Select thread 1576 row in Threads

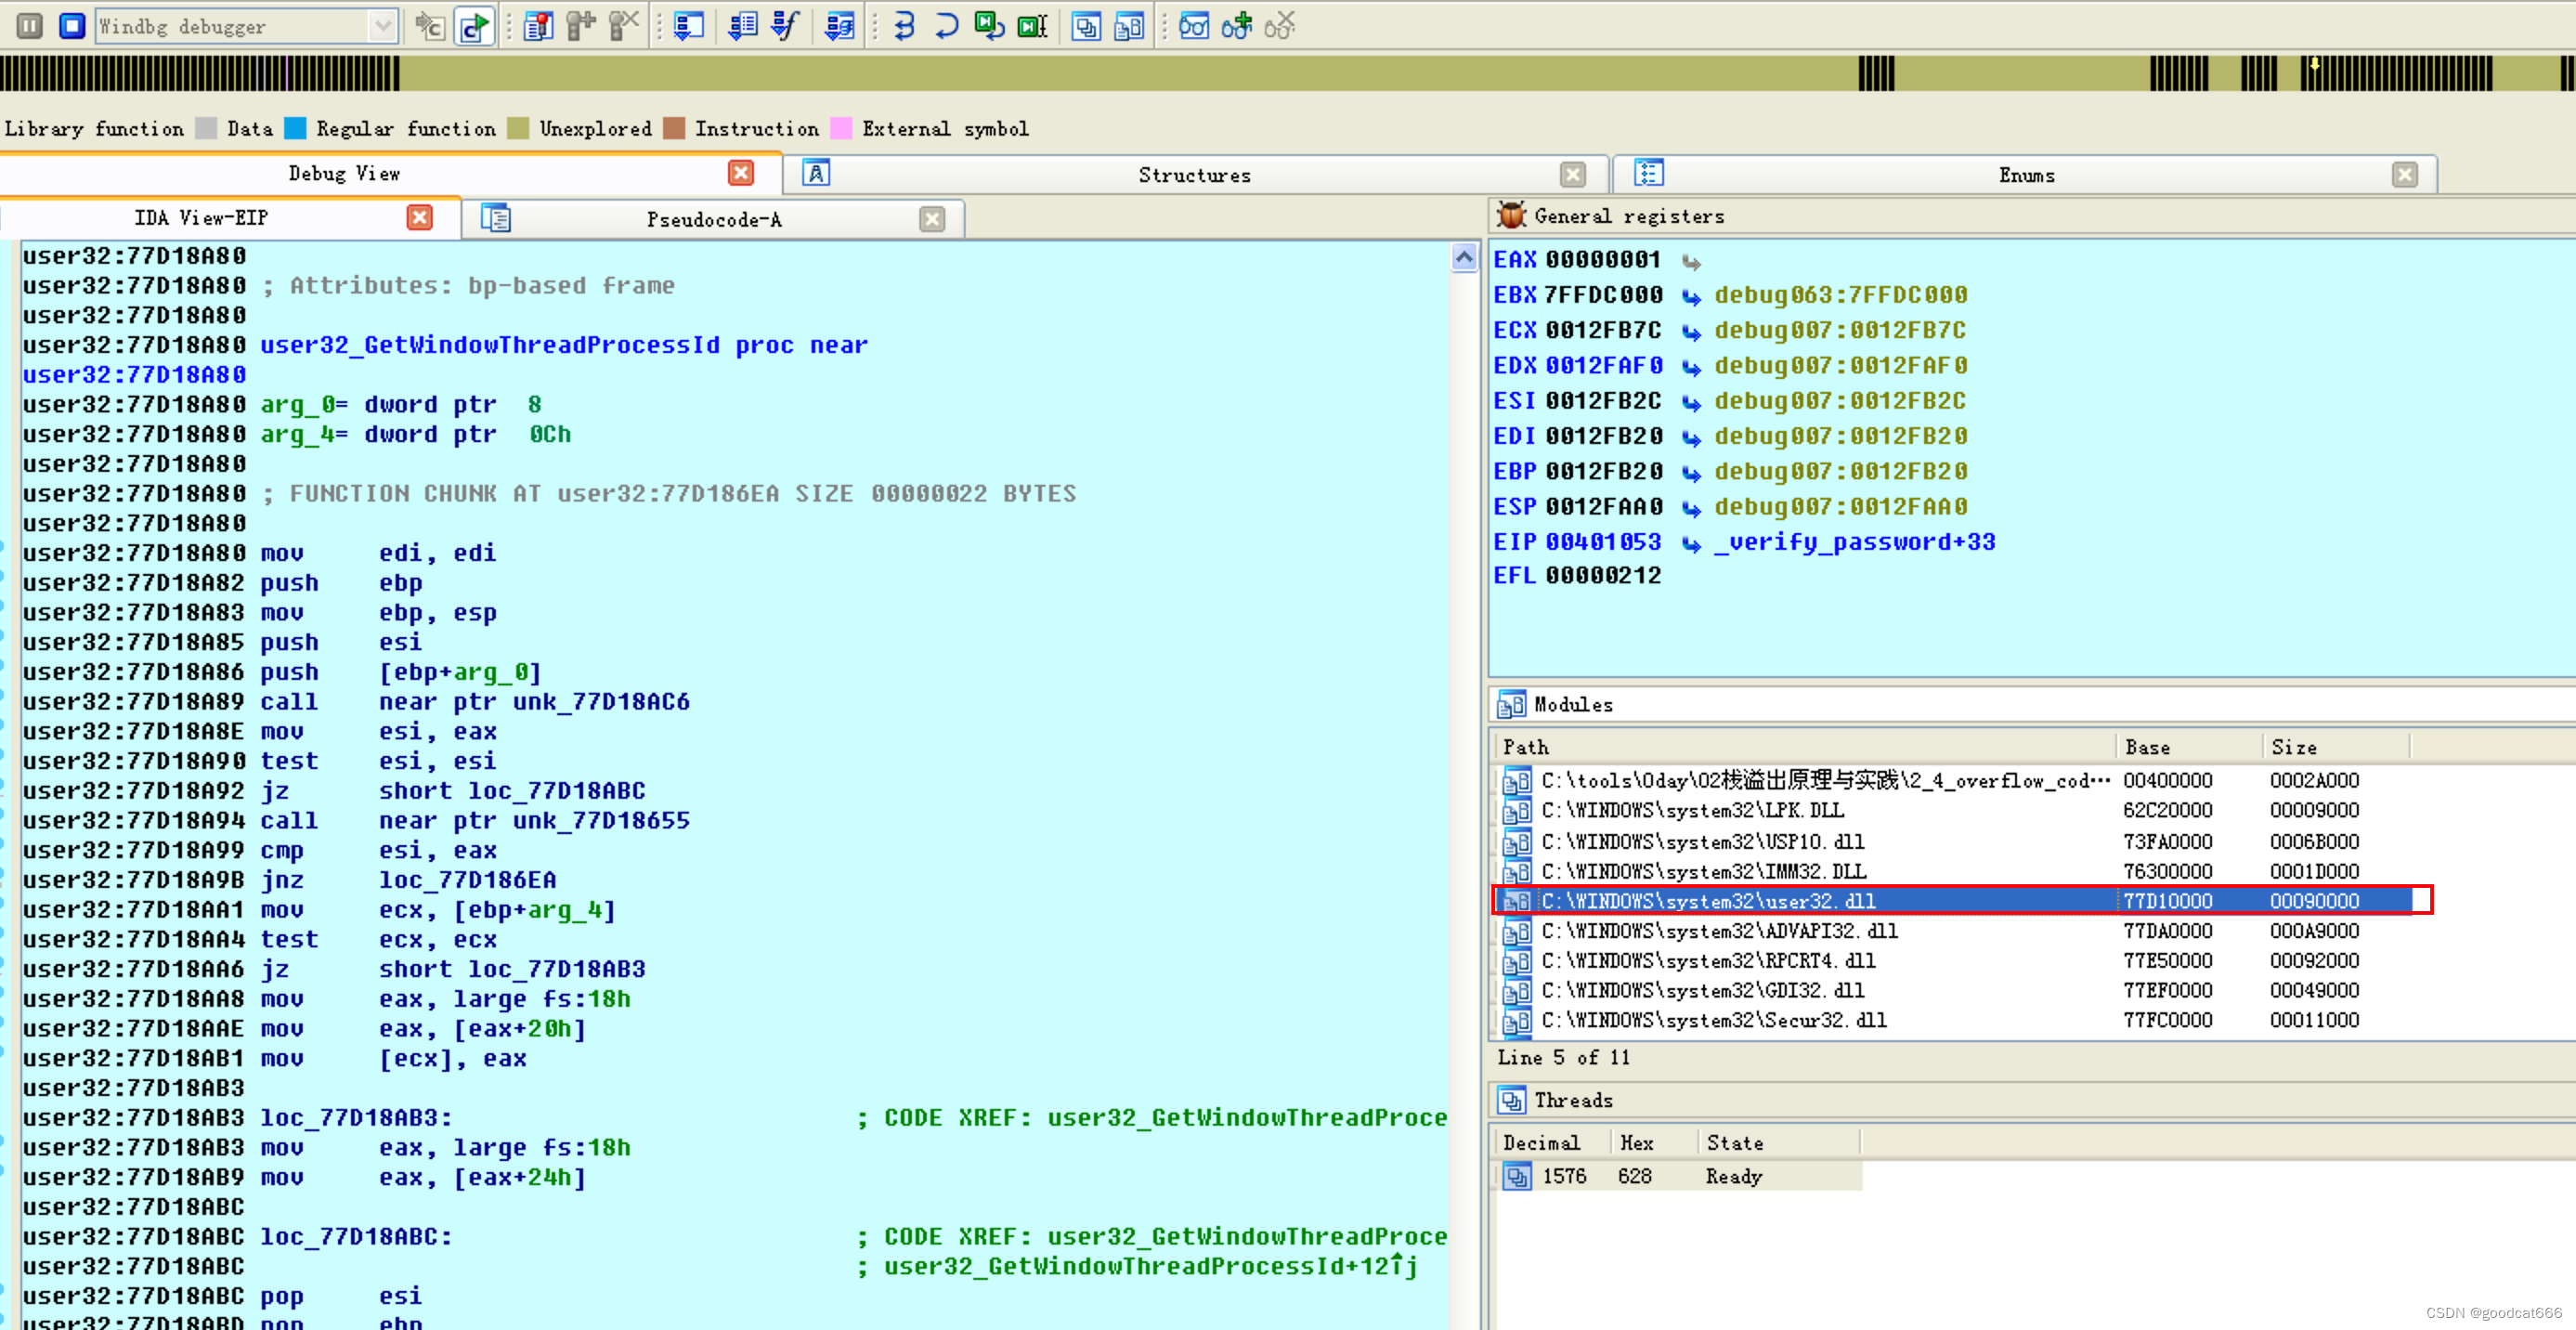[1680, 1177]
